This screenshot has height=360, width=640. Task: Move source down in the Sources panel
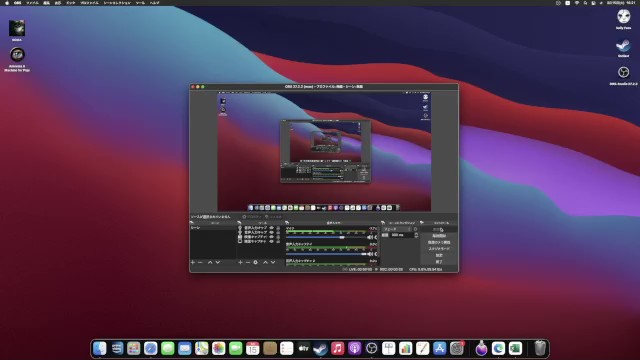click(x=273, y=262)
